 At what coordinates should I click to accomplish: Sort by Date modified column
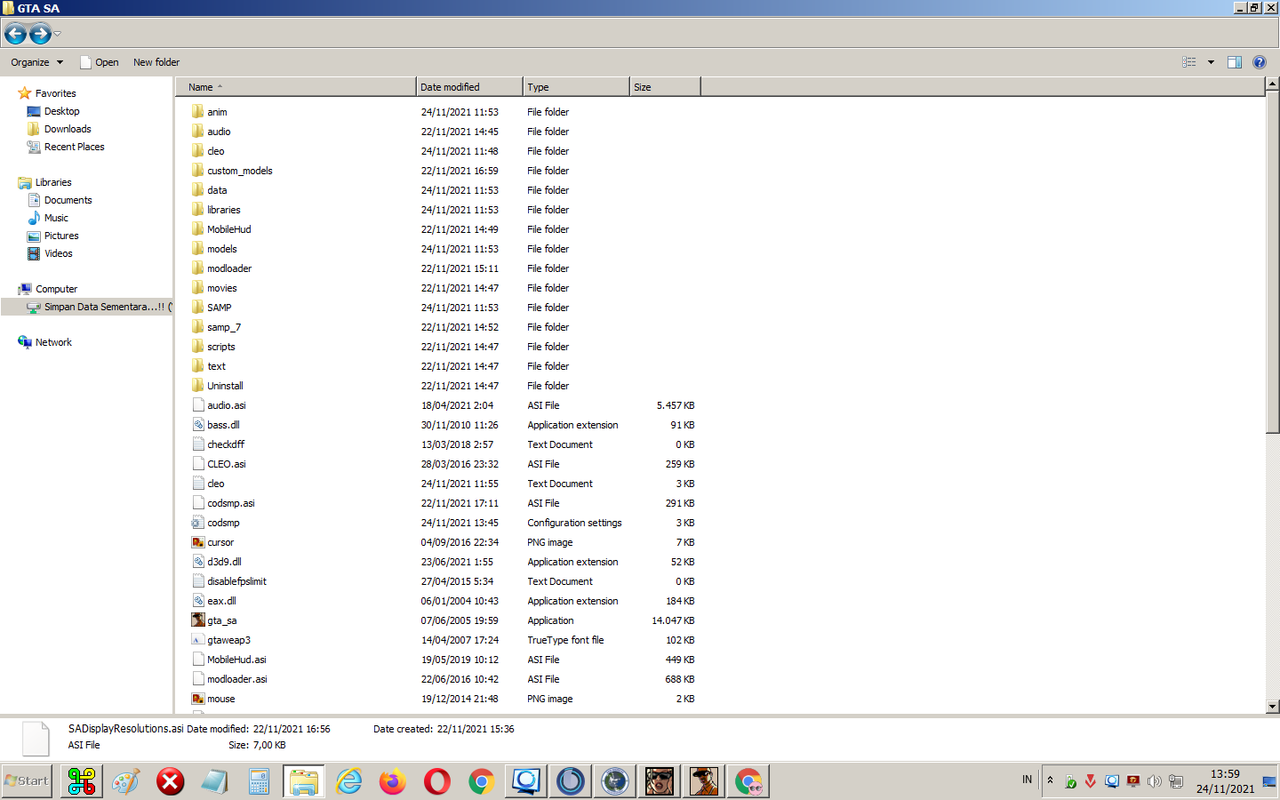point(470,87)
